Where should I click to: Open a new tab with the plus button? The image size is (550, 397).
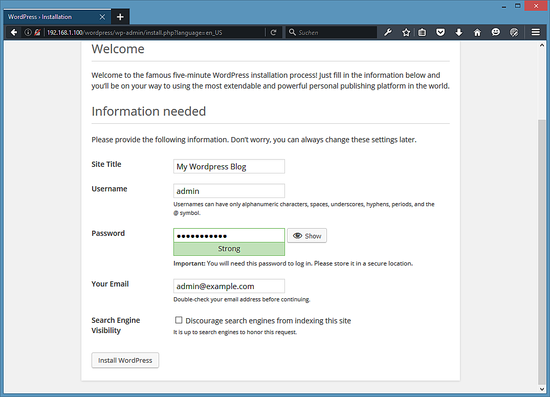pyautogui.click(x=120, y=17)
